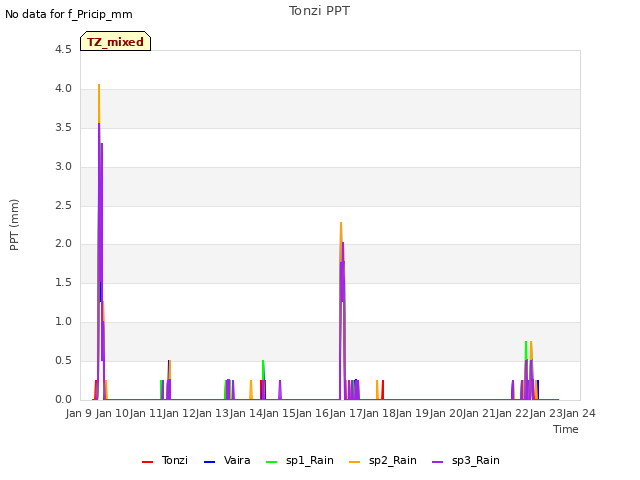Click the 3.5 y-axis tick label
This screenshot has height=480, width=640.
(x=63, y=127)
